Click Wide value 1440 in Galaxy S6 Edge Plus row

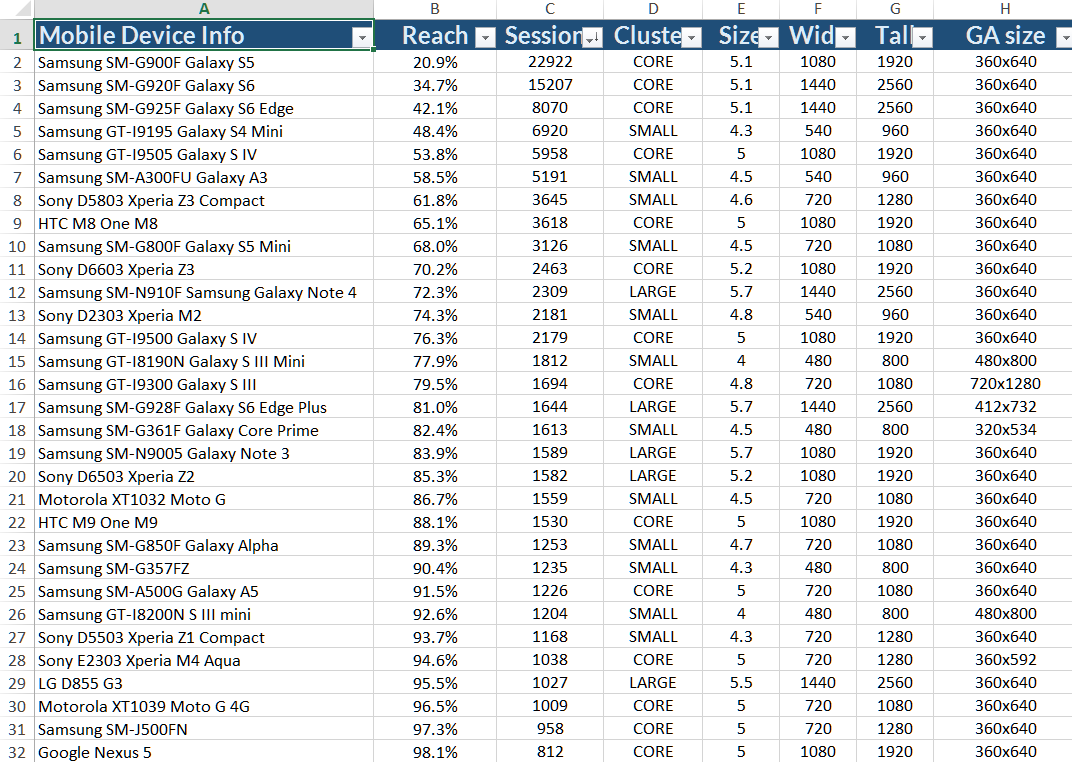pyautogui.click(x=818, y=407)
